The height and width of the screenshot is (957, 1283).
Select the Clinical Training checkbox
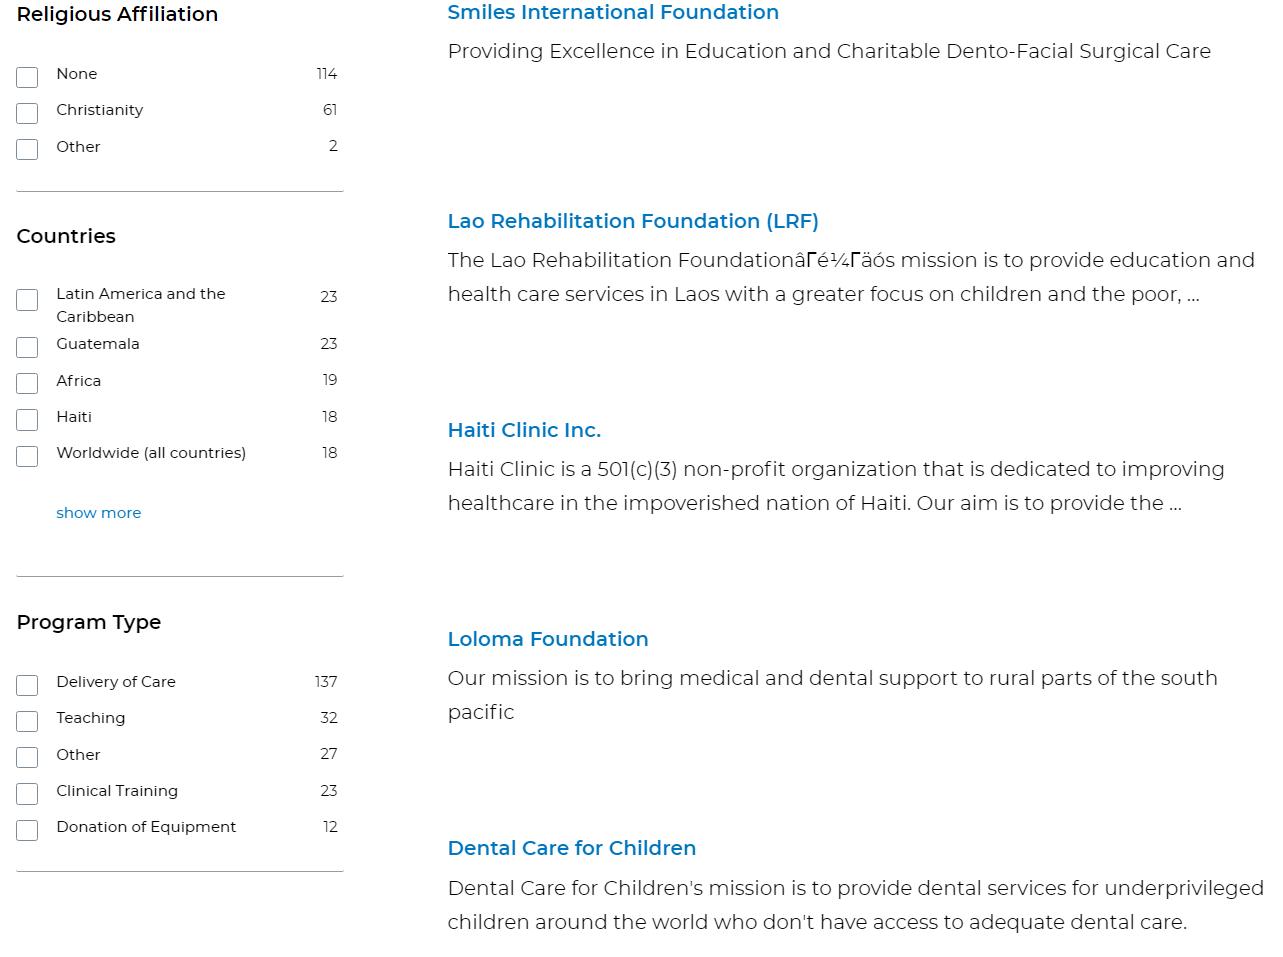(27, 794)
